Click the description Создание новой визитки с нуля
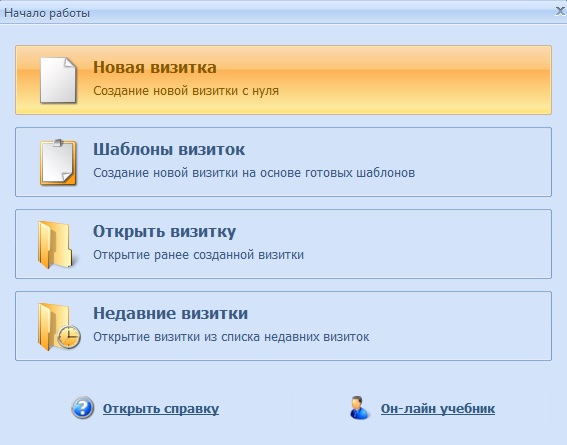 186,91
